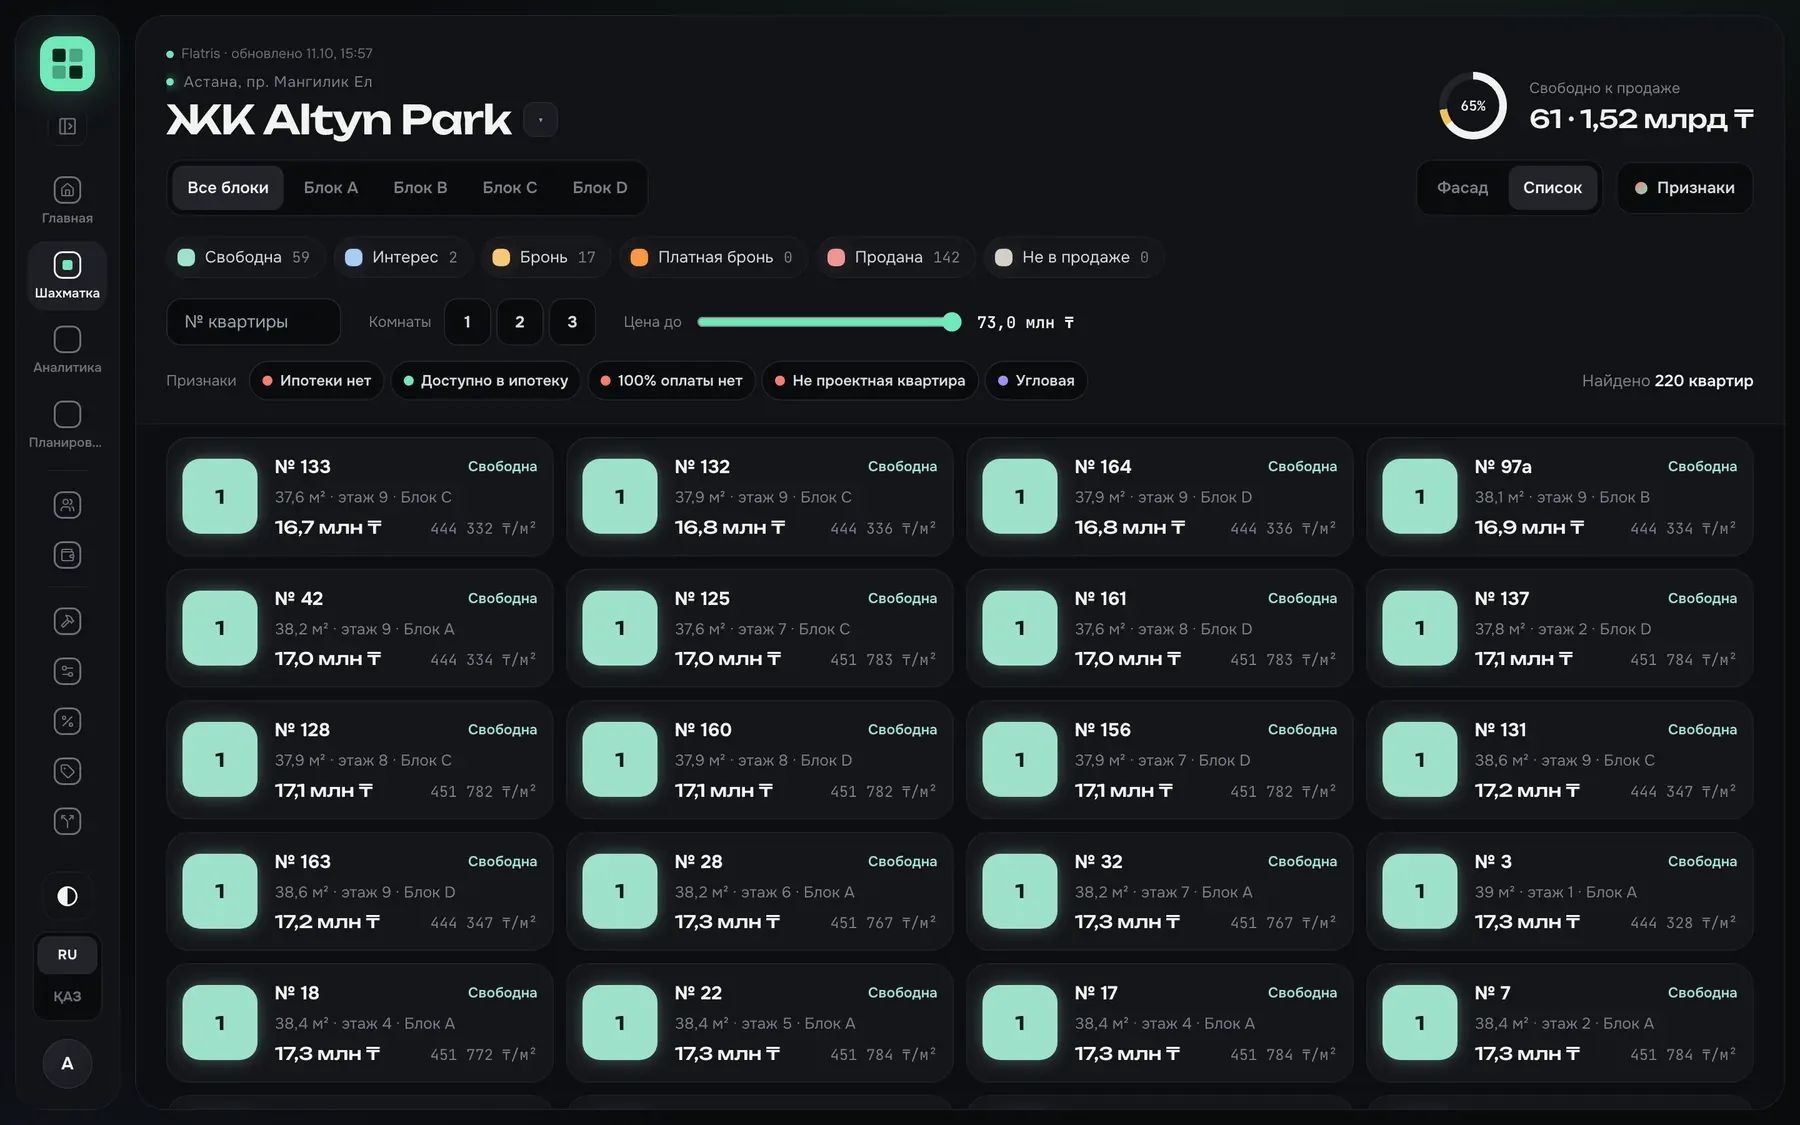1800x1125 pixels.
Task: Select the Блок C tab
Action: [510, 188]
